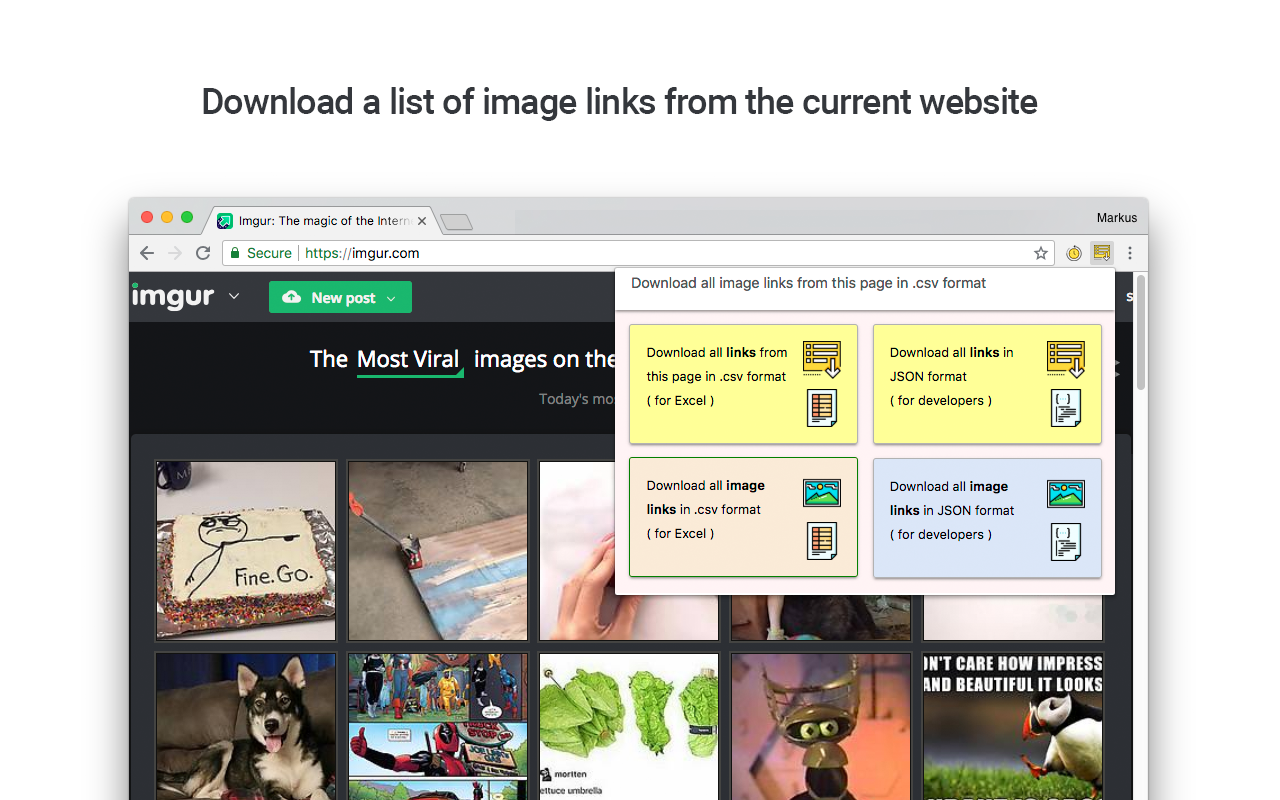The height and width of the screenshot is (800, 1280).
Task: Download all image links in .csv format
Action: tap(743, 517)
